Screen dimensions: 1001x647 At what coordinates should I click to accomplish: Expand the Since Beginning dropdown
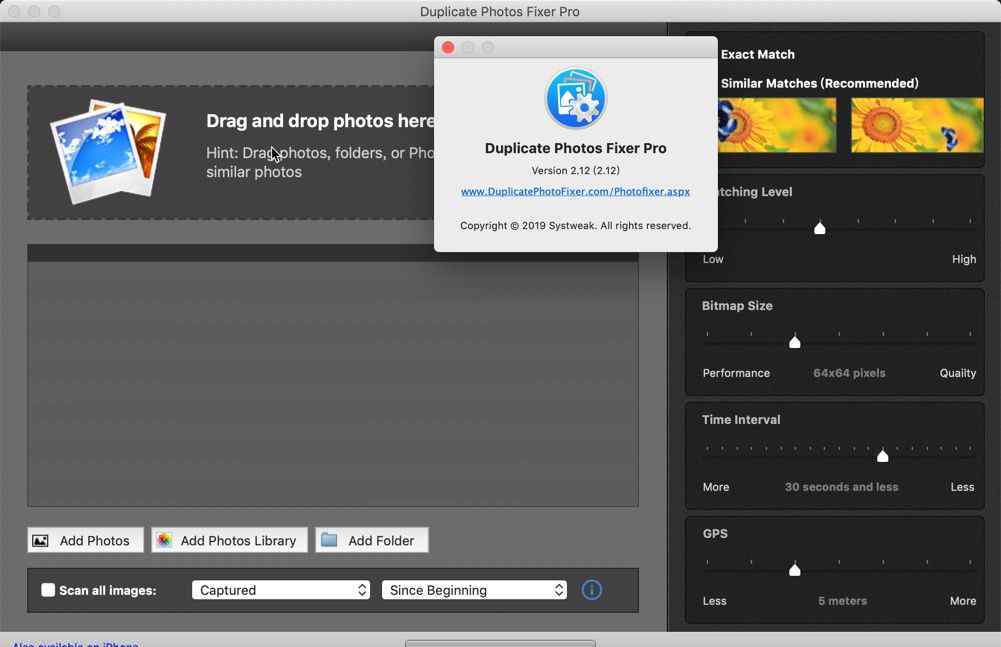coord(474,590)
